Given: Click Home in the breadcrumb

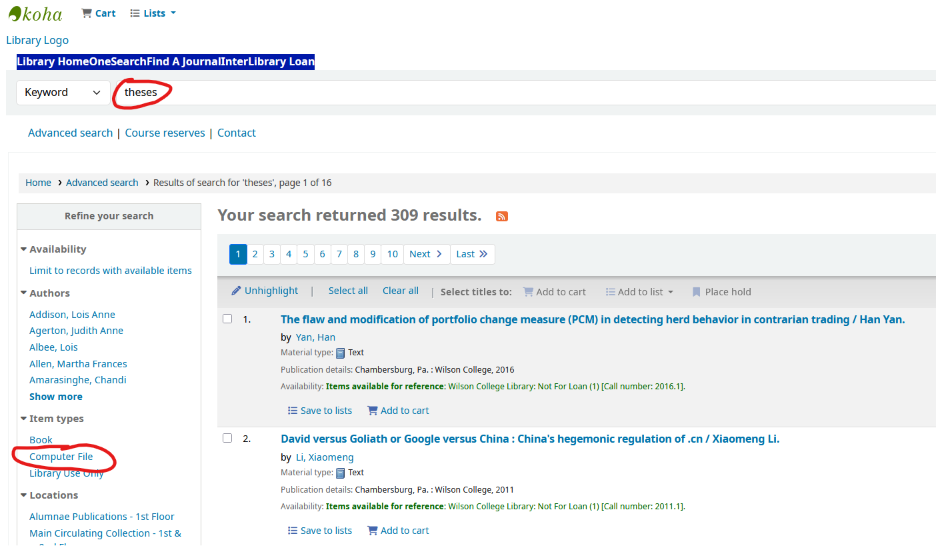Looking at the screenshot, I should click(x=38, y=183).
